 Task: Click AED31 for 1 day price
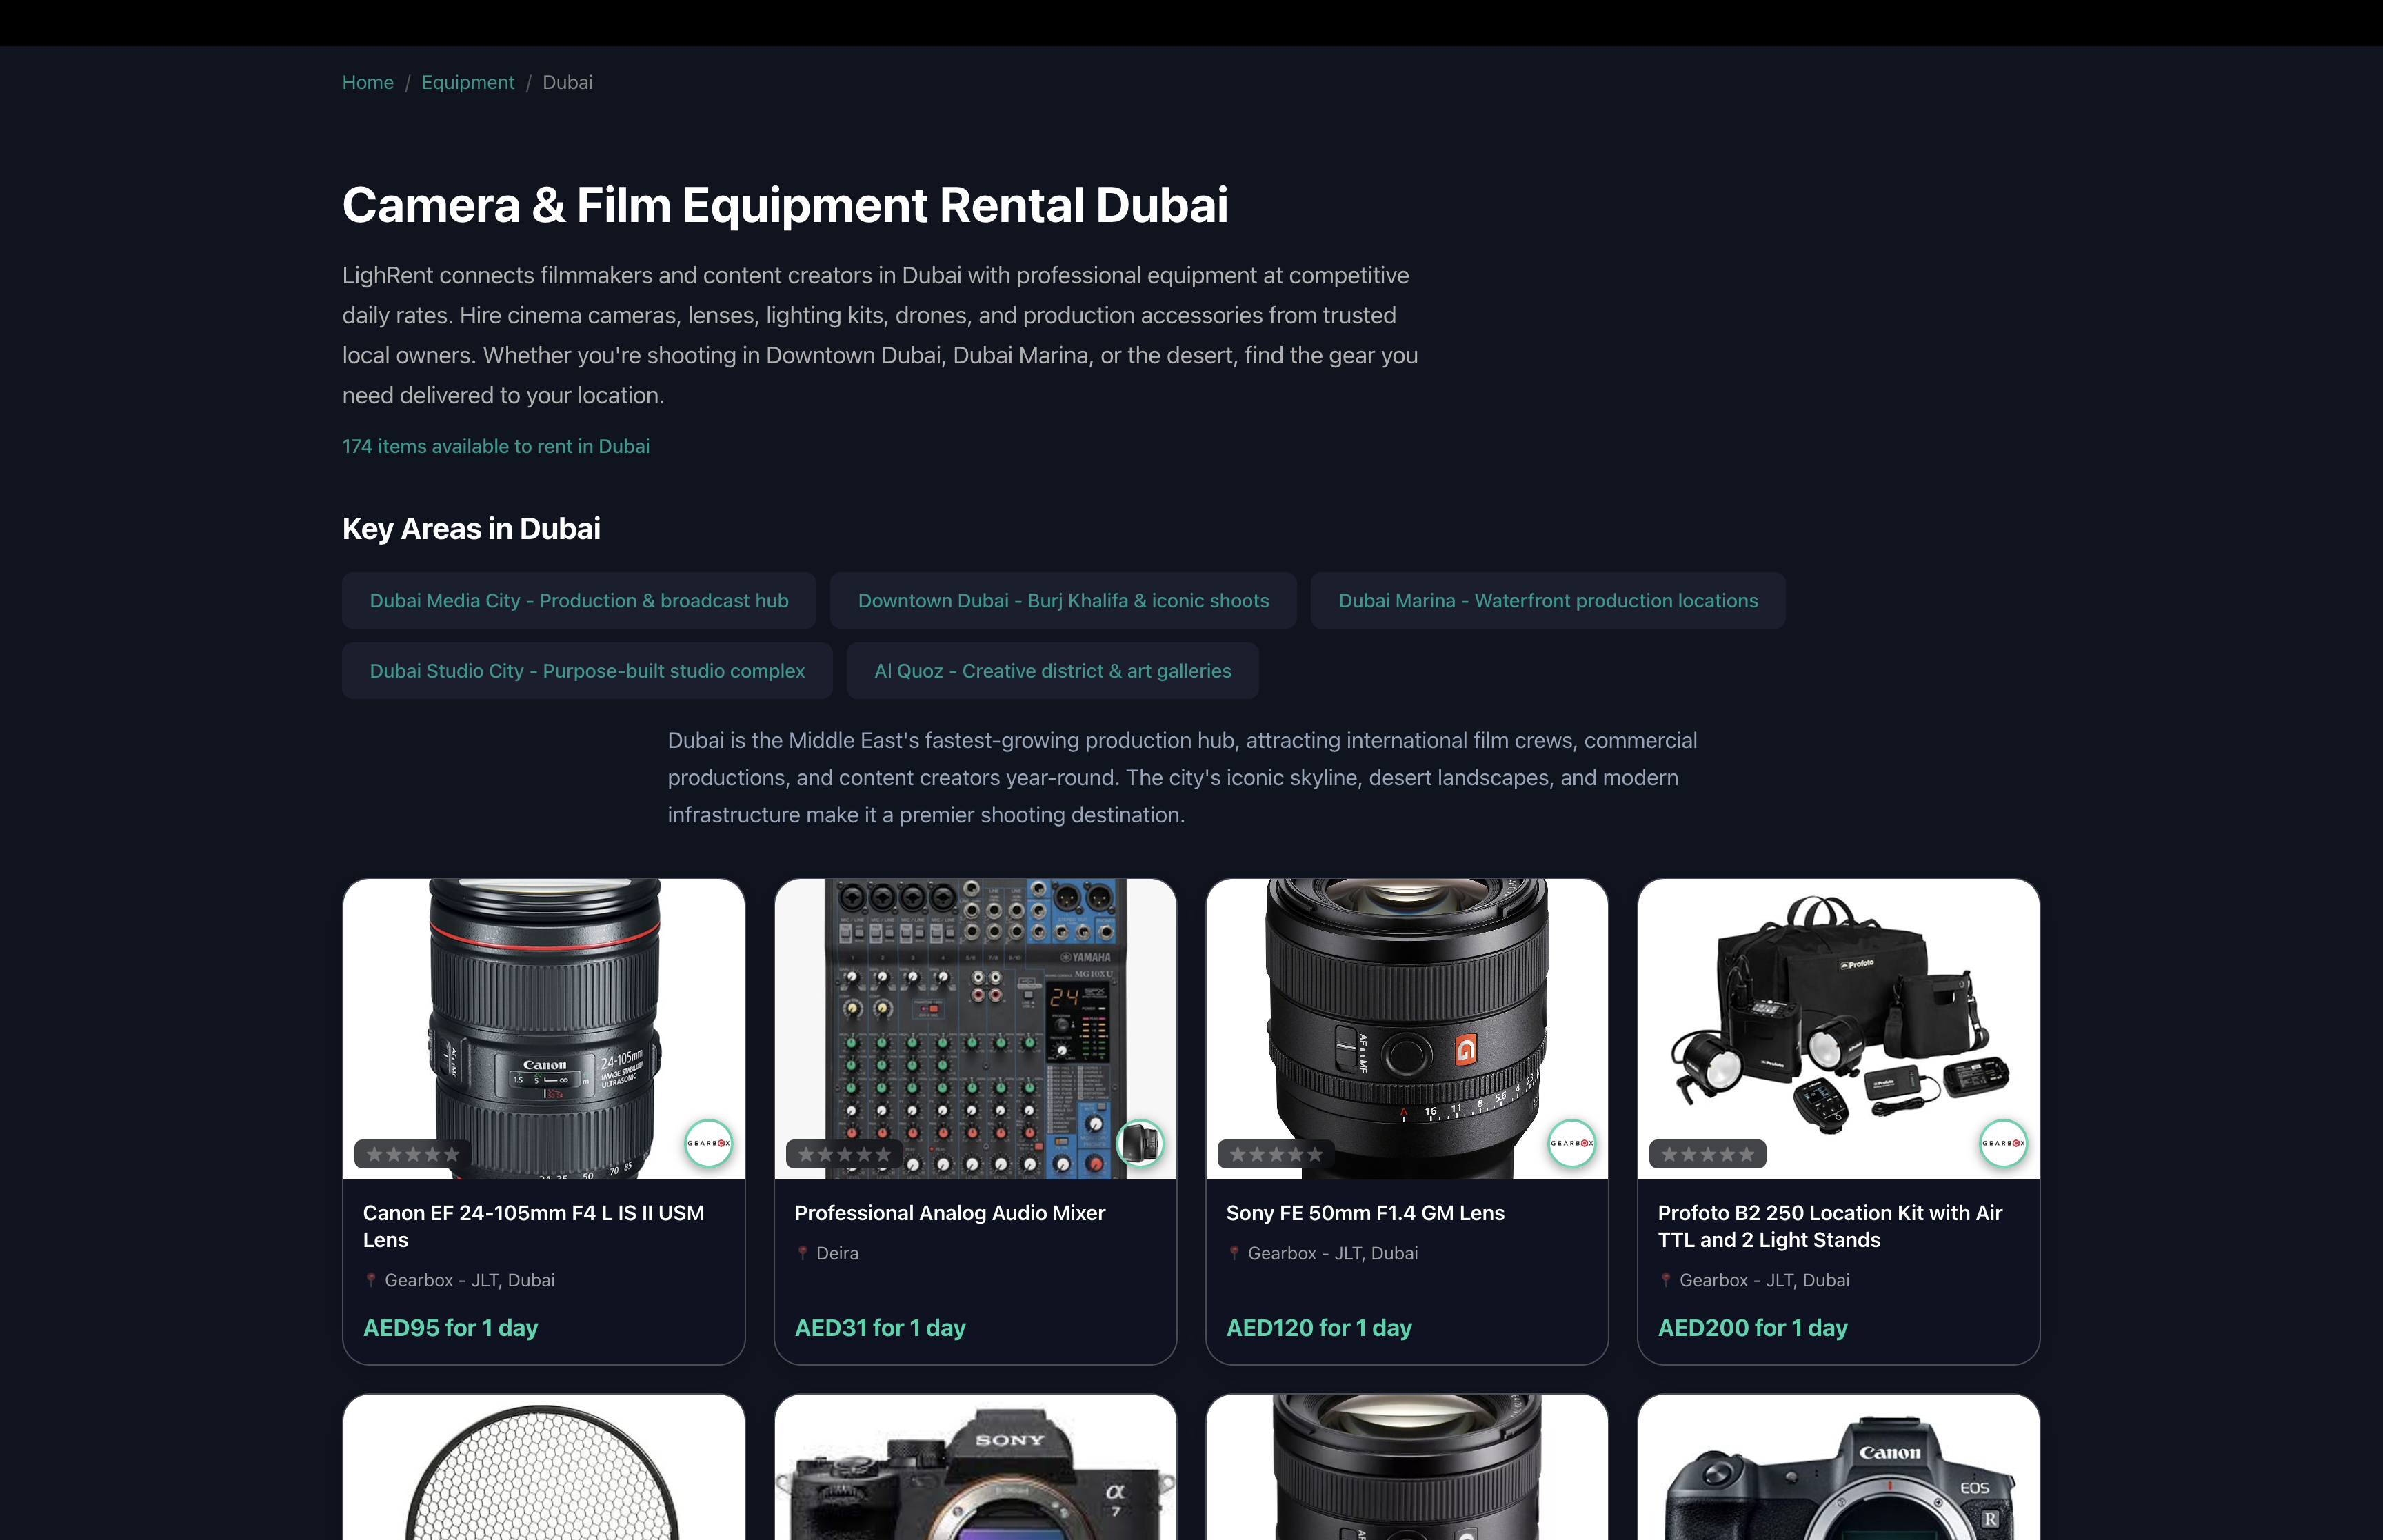[x=880, y=1328]
